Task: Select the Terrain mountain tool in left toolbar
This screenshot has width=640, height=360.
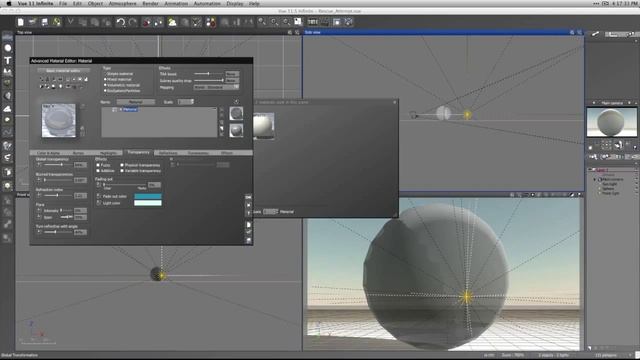Action: (x=8, y=72)
